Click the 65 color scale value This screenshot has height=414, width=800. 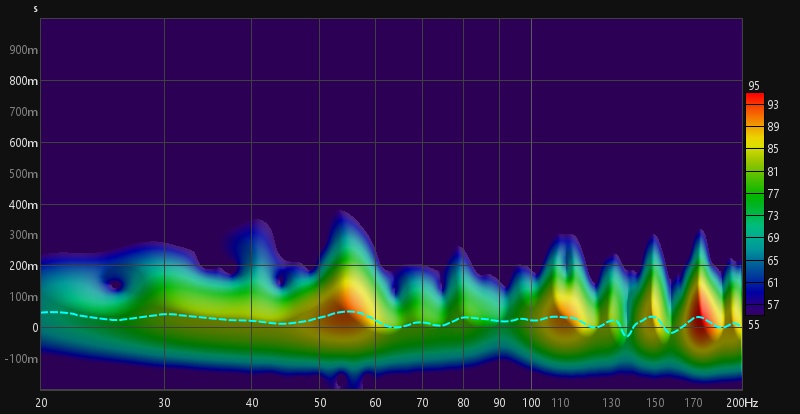[x=772, y=261]
